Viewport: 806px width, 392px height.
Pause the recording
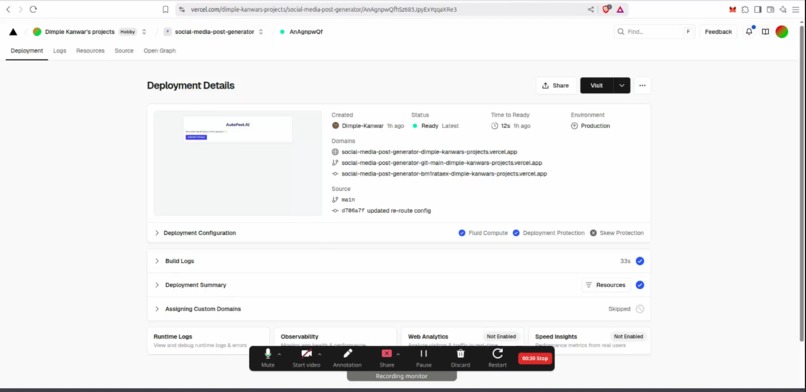pos(424,358)
